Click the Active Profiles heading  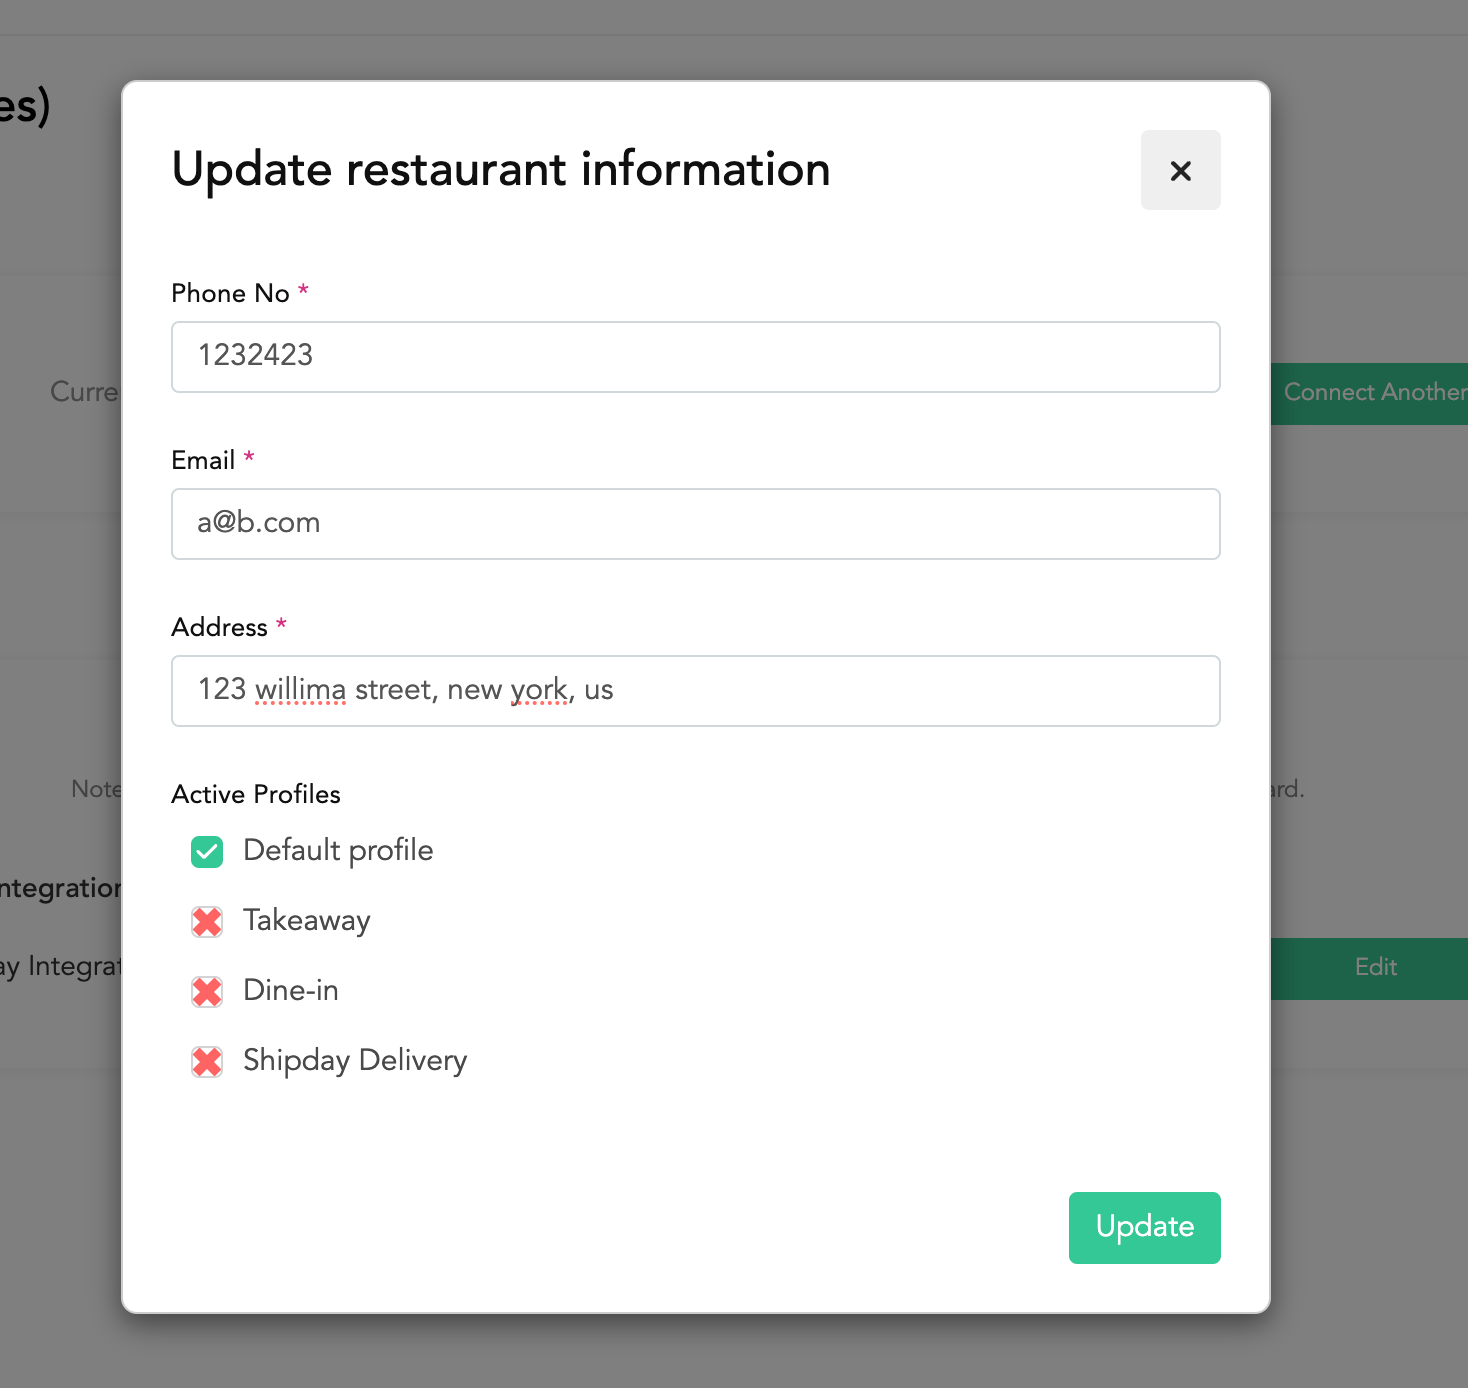[x=256, y=794]
